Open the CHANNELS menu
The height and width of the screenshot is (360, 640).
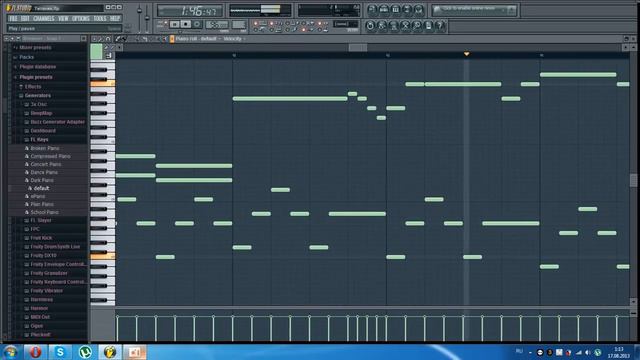(44, 19)
